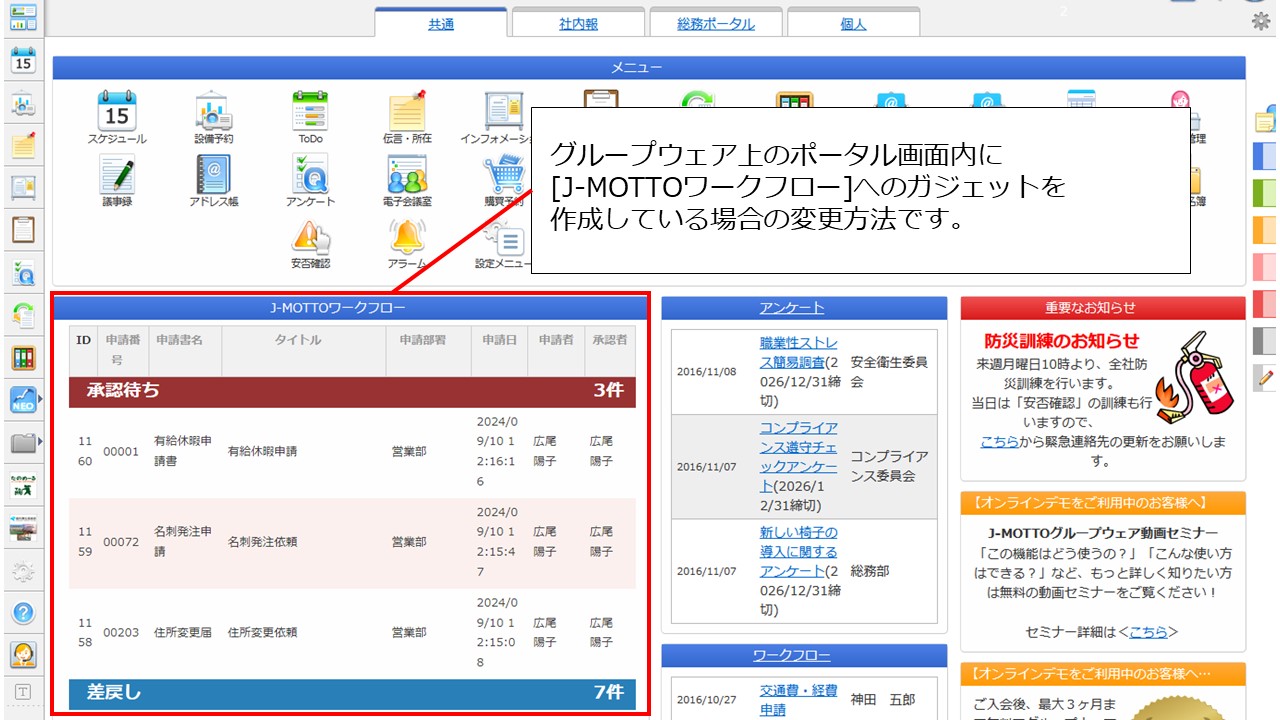Switch to the 社内報 tab
This screenshot has height=720, width=1280.
[x=578, y=24]
